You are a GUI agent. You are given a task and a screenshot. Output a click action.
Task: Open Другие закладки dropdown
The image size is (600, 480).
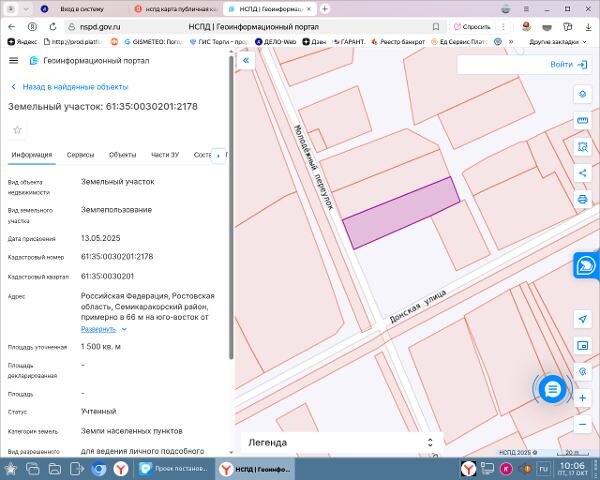click(x=558, y=42)
